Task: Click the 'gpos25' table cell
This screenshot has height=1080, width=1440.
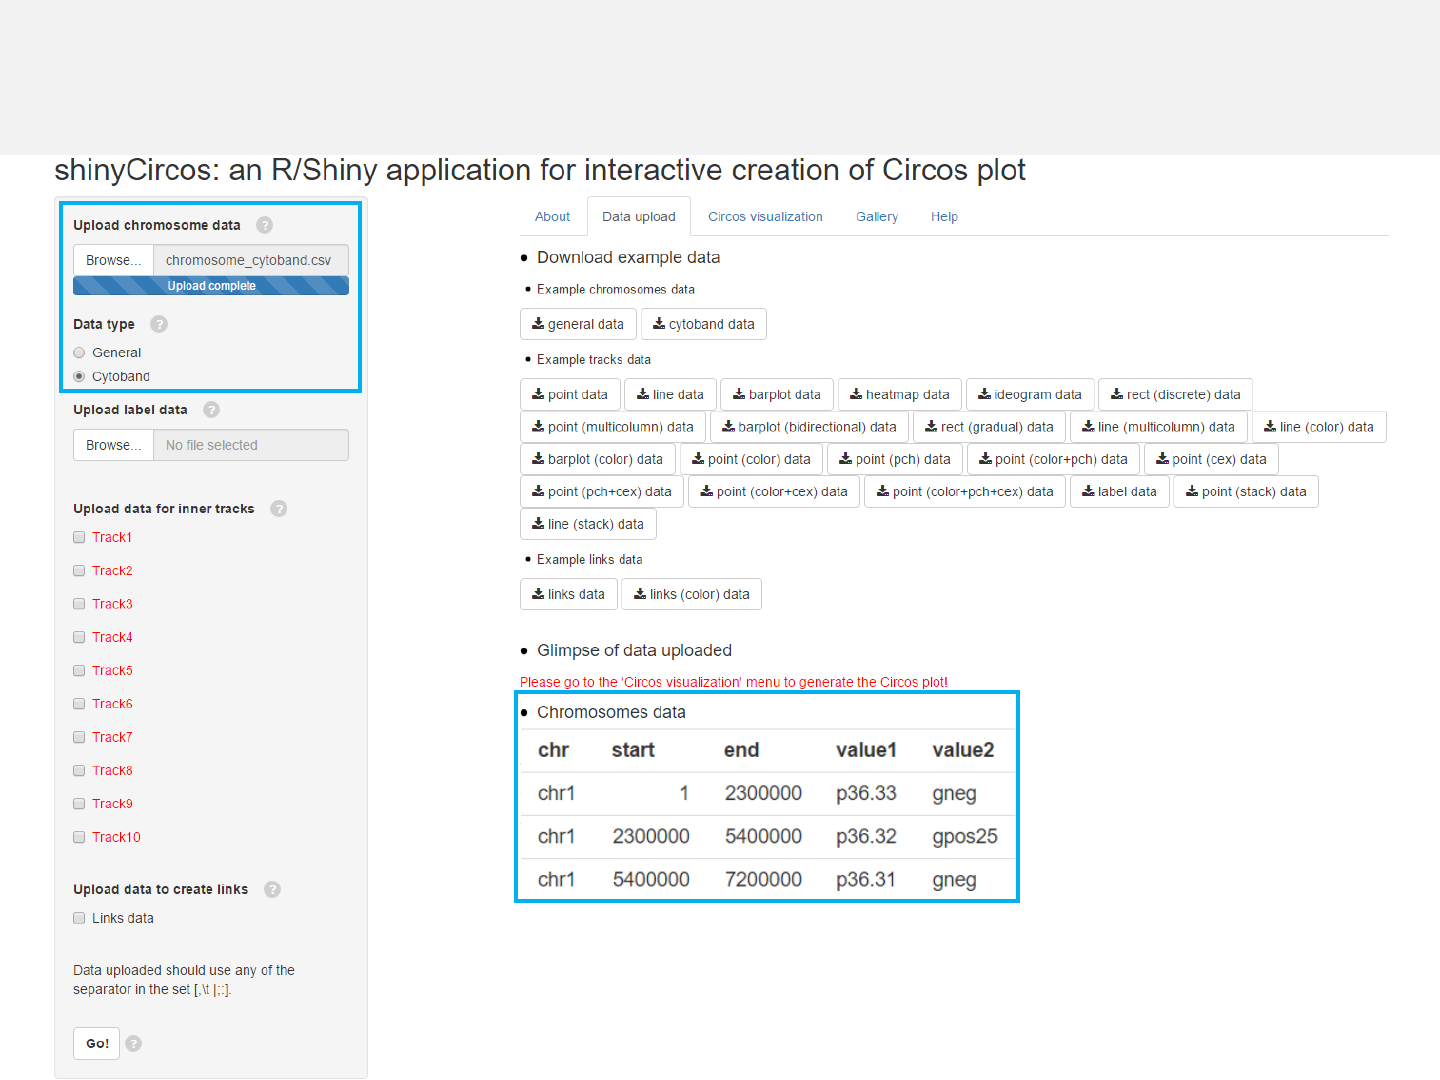Action: [965, 836]
